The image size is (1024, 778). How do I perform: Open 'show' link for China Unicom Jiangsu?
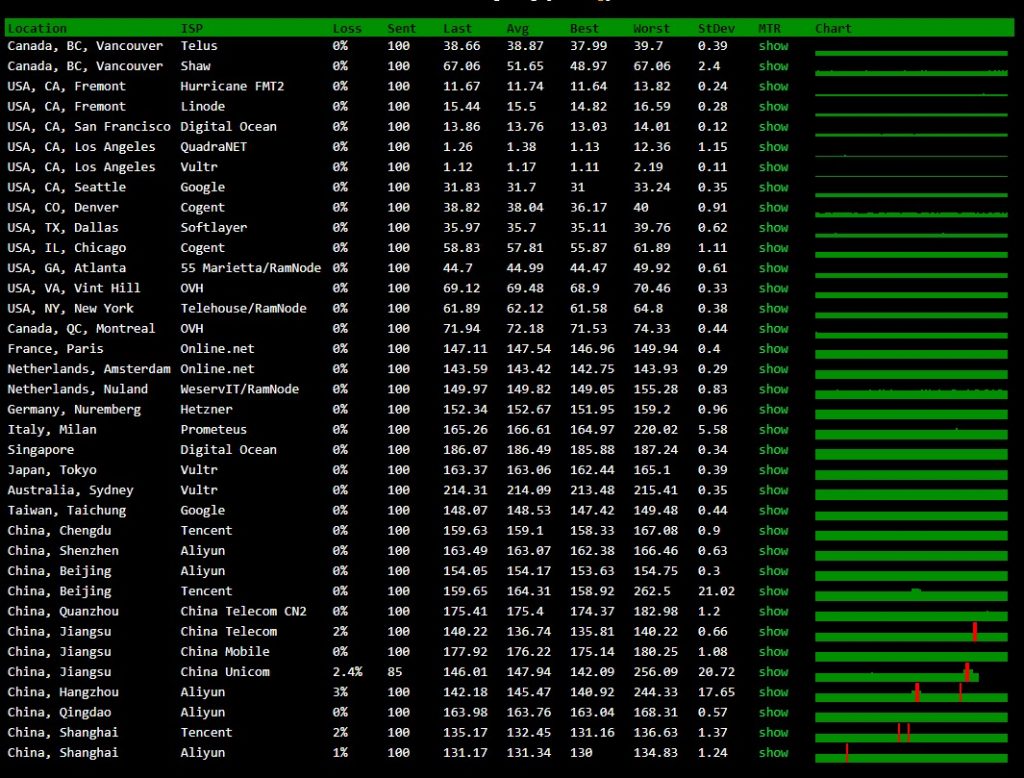pos(773,673)
